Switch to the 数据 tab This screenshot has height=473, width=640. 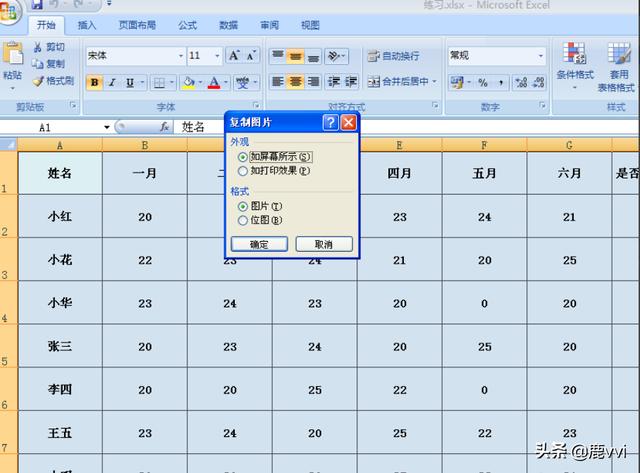click(229, 25)
